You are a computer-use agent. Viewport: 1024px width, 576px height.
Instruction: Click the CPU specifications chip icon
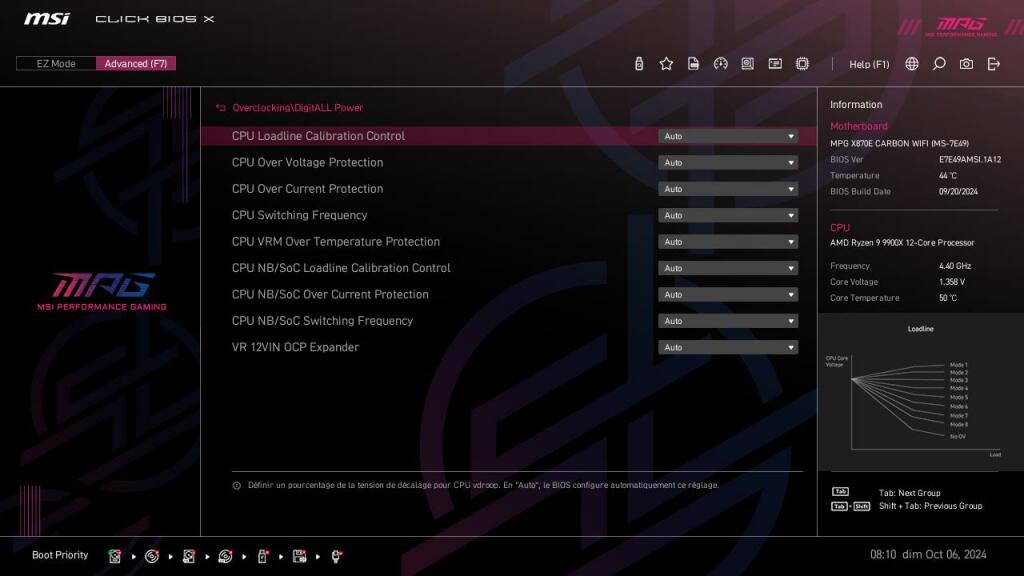(801, 63)
